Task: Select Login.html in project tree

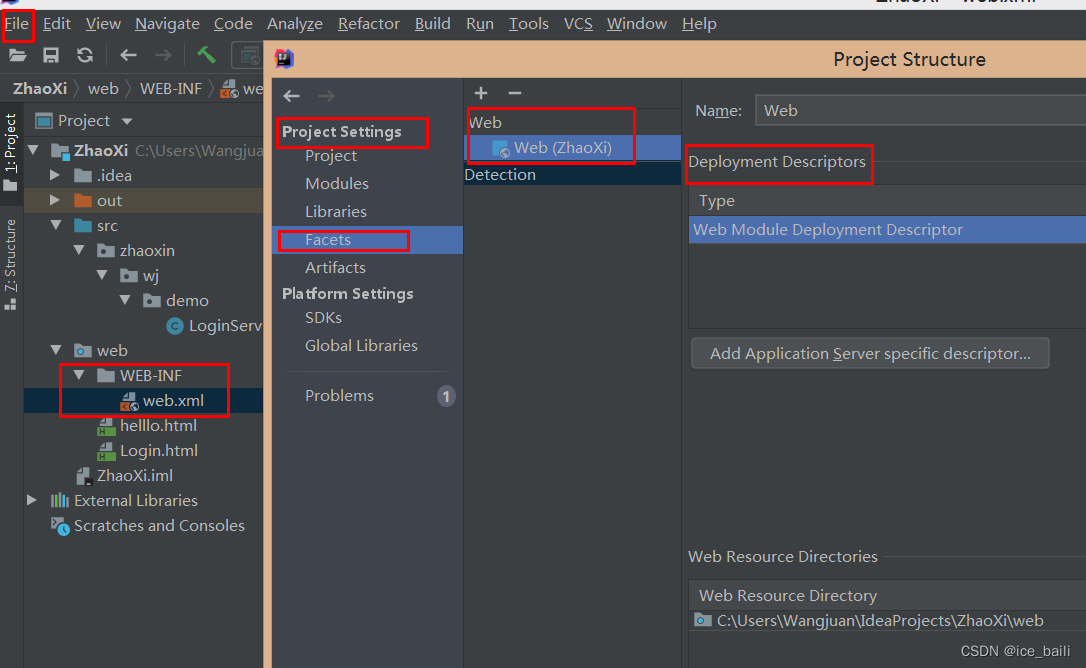Action: 159,451
